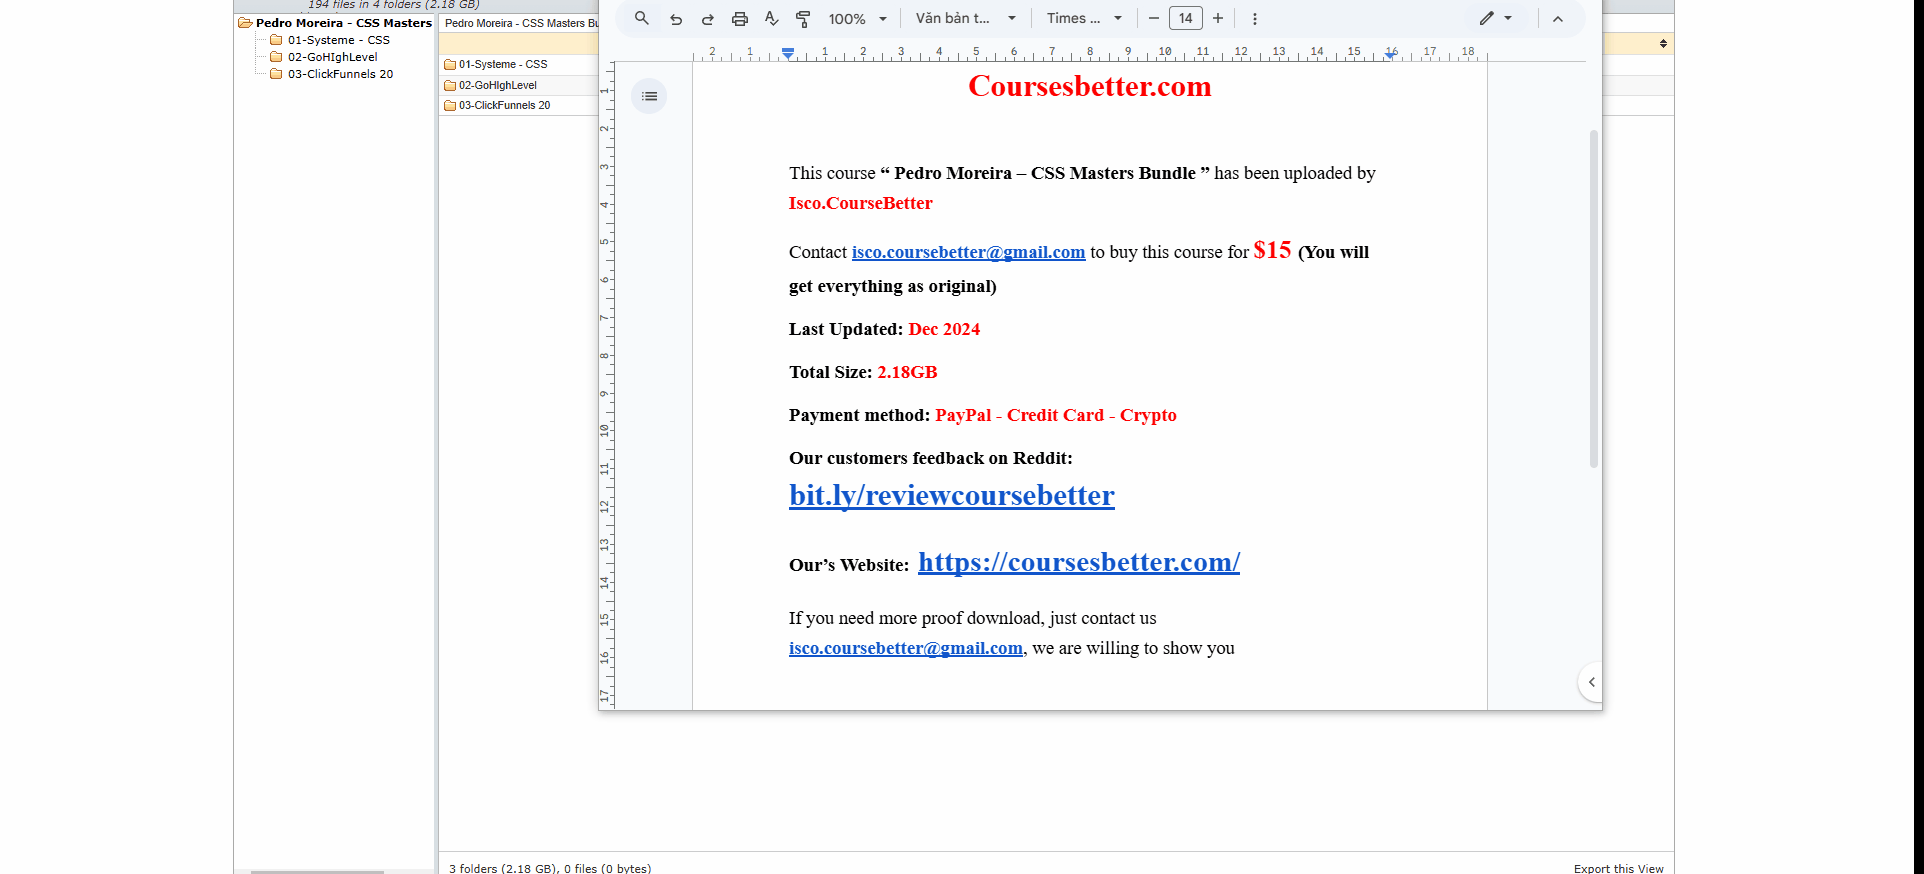Select 03-ClickFunnels 20 in the folder tree

pyautogui.click(x=341, y=74)
